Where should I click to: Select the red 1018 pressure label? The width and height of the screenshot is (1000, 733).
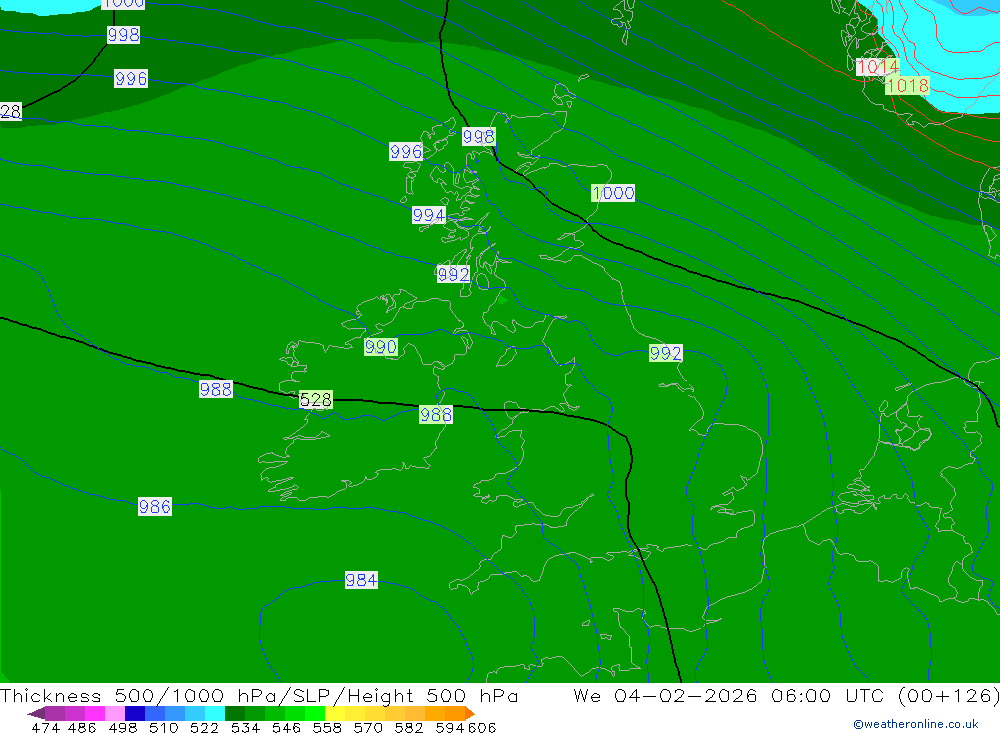907,85
